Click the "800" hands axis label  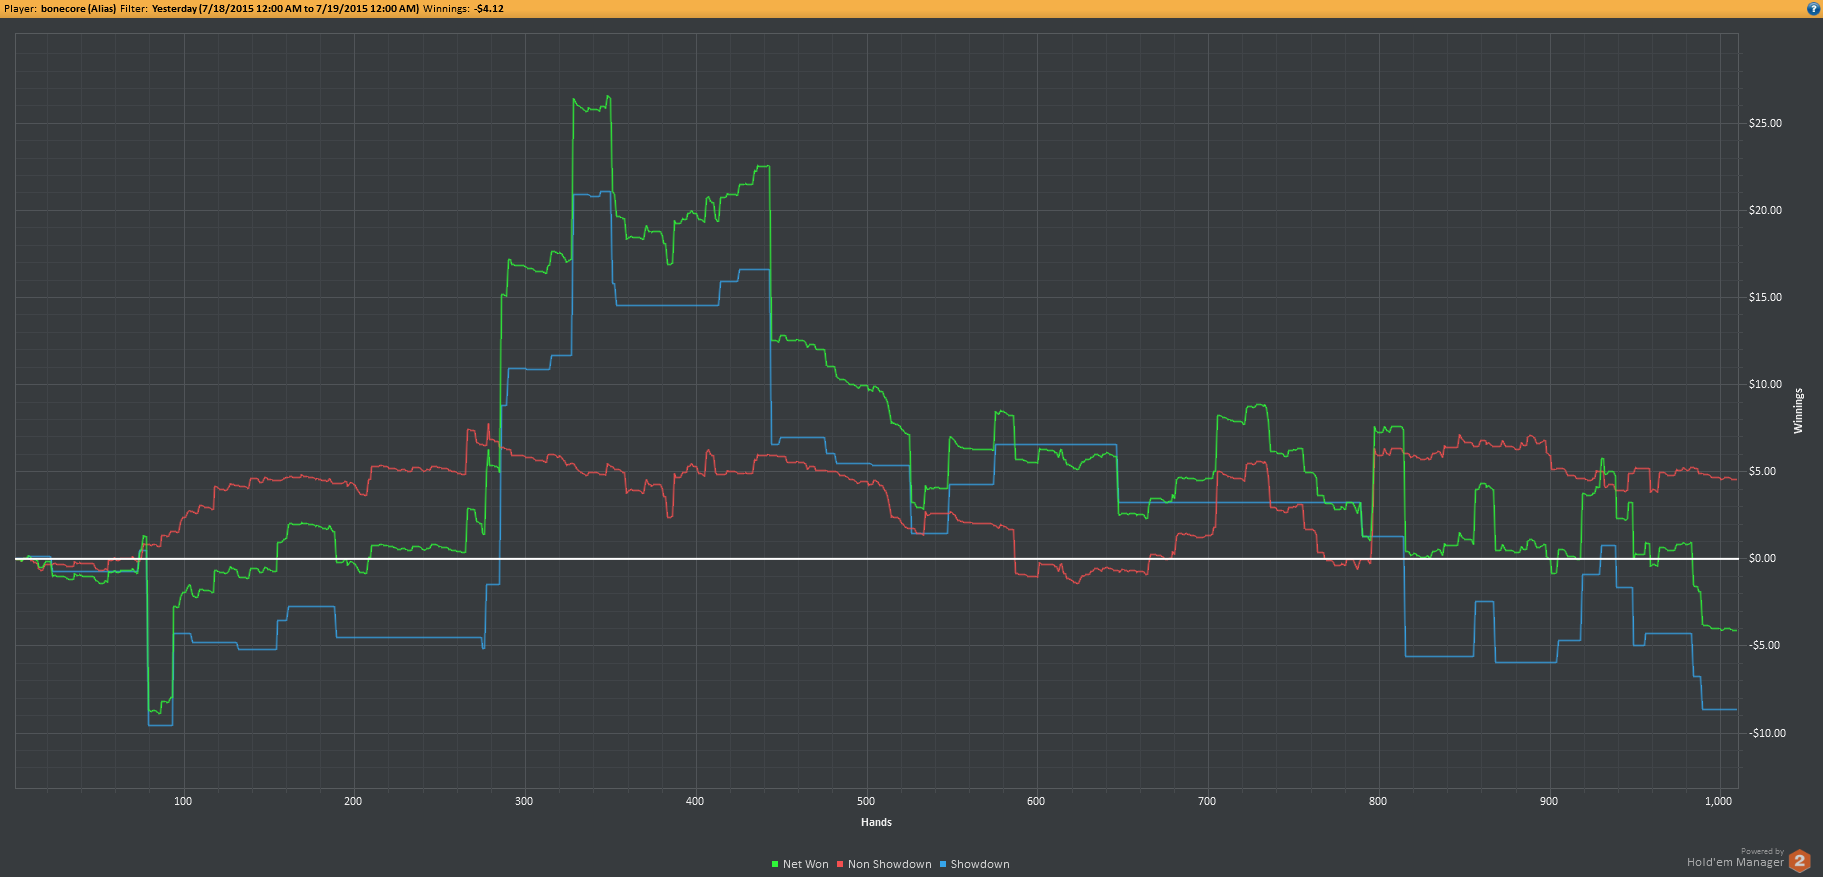coord(1378,801)
